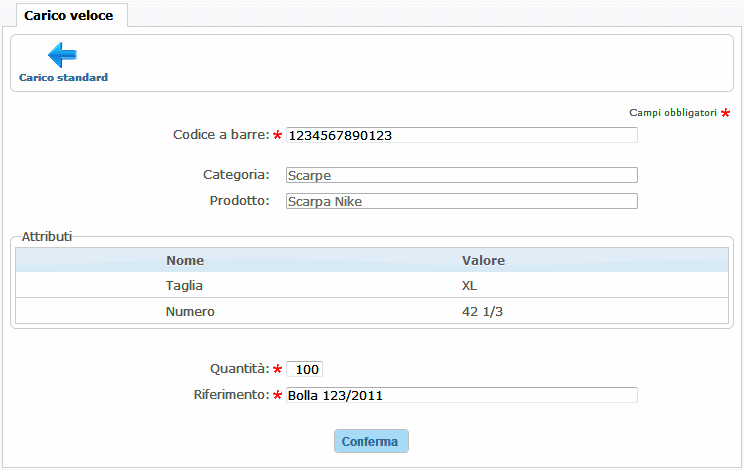
Task: Switch to the Carico veloce tab
Action: click(68, 16)
